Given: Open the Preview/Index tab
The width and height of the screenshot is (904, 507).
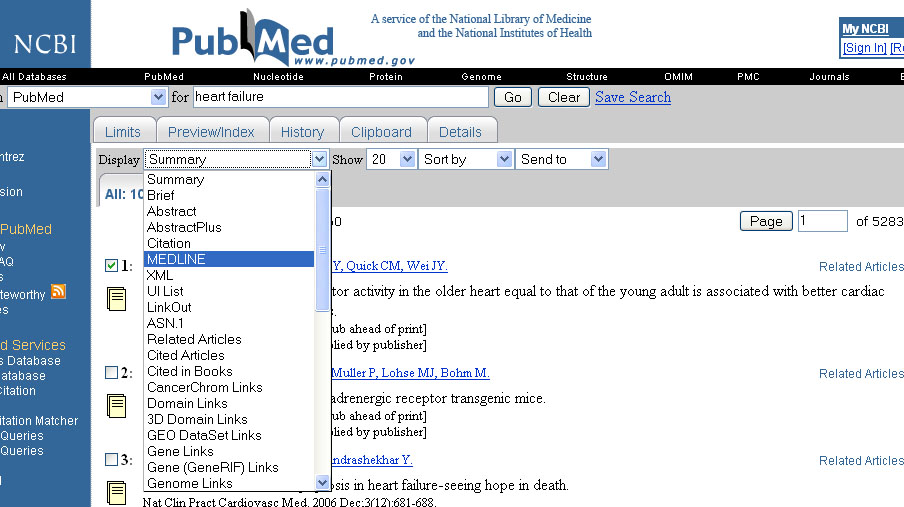Looking at the screenshot, I should coord(211,132).
